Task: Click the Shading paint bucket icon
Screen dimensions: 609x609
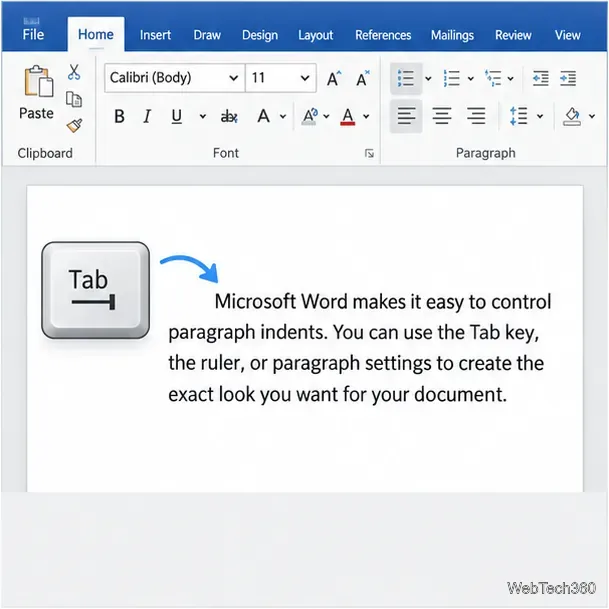Action: 572,117
